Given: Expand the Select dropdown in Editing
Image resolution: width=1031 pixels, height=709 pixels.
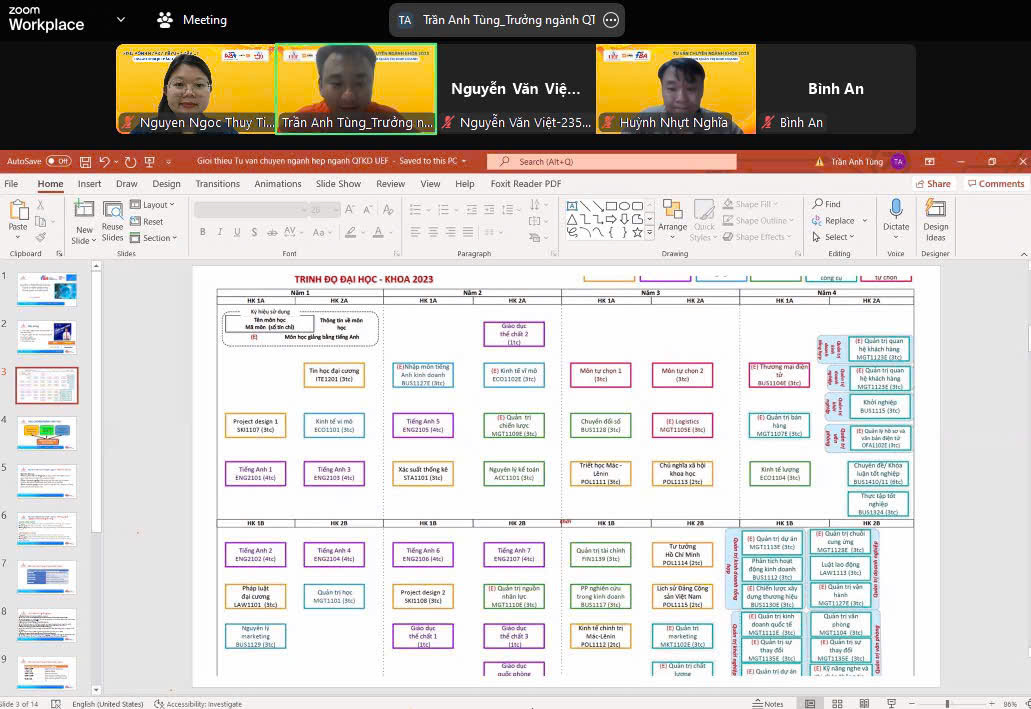Looking at the screenshot, I should click(838, 237).
